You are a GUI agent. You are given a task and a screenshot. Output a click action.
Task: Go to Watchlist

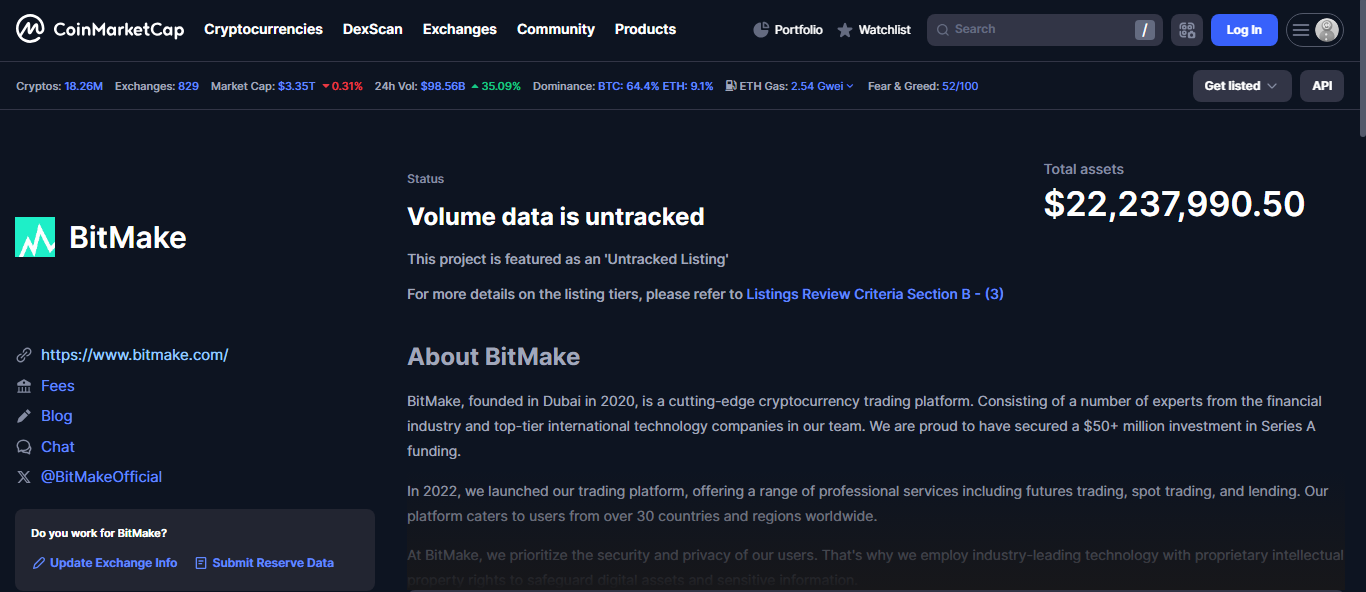click(x=874, y=30)
